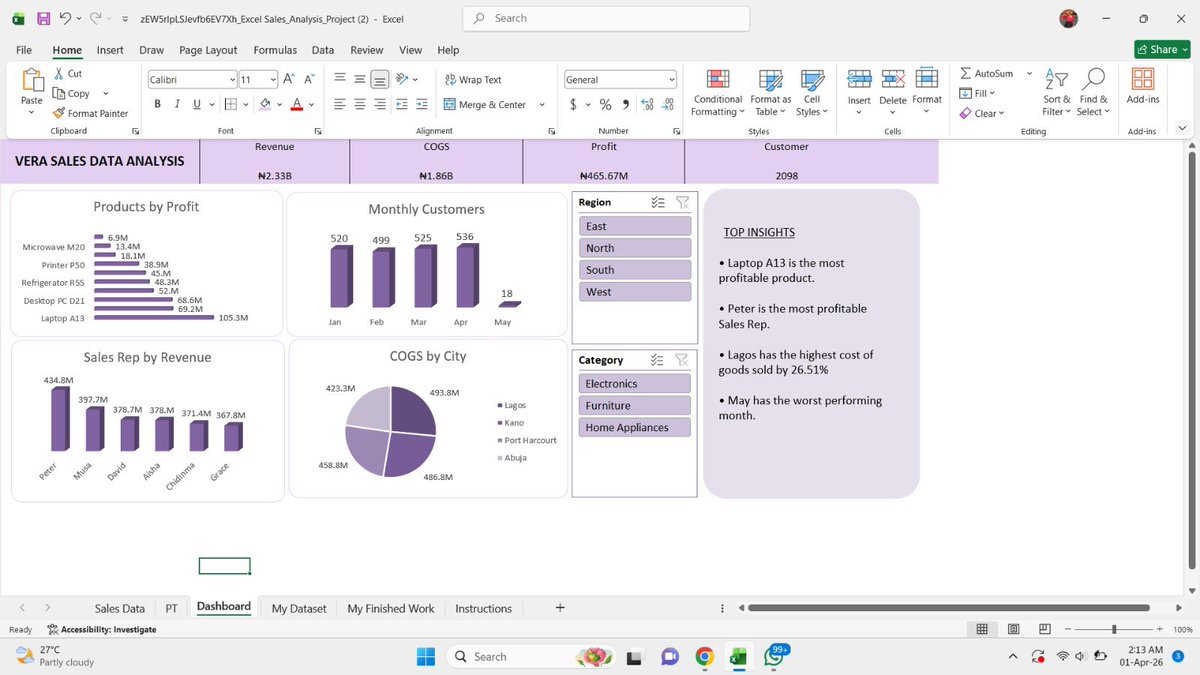Open the Copy dropdown arrow
Screen dimensions: 1200x675
[105, 94]
